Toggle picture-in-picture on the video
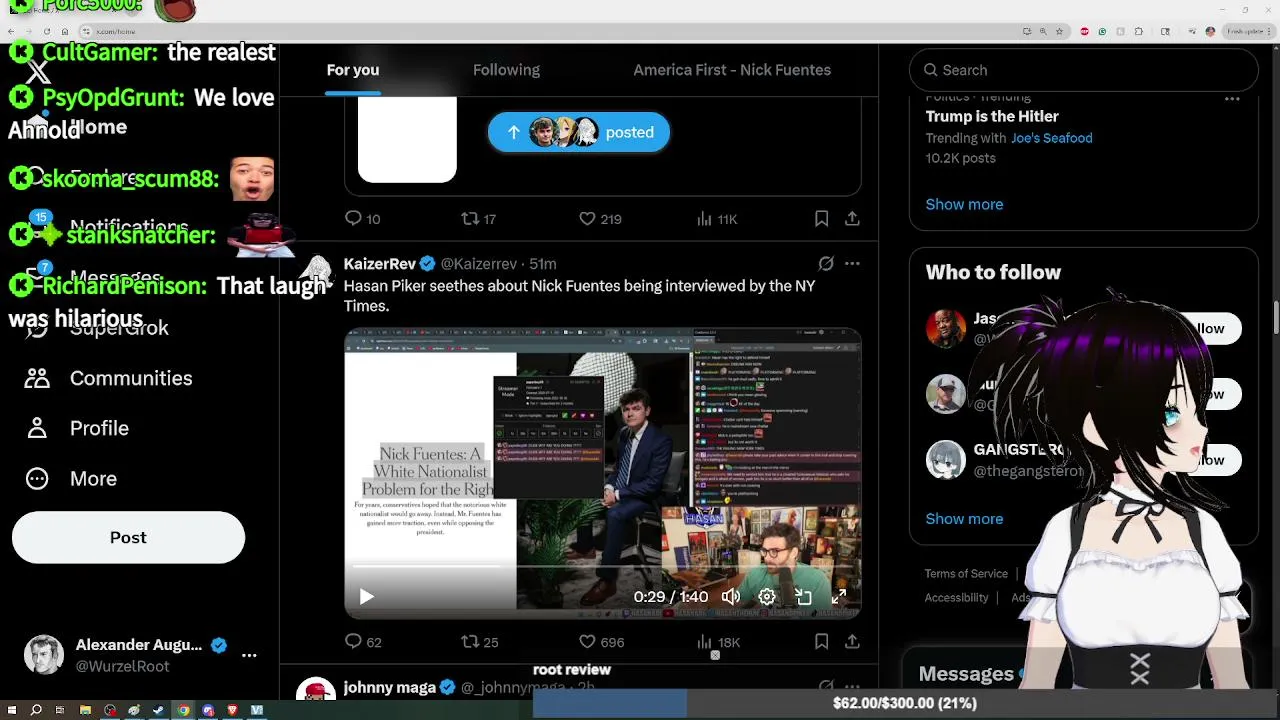This screenshot has width=1280, height=720. coord(803,597)
